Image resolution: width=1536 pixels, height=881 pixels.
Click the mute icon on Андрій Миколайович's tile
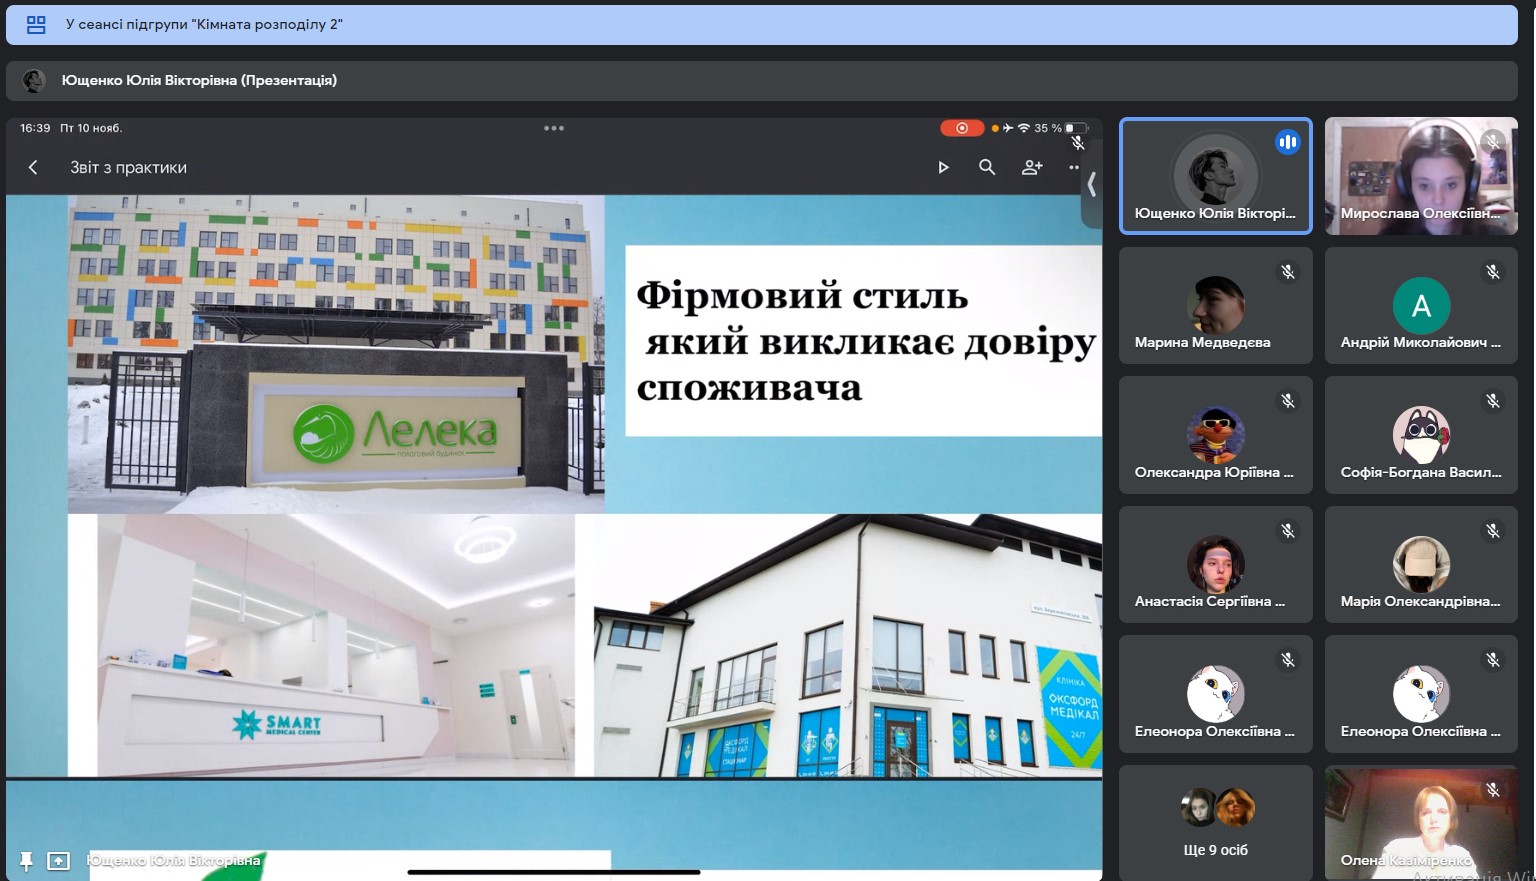pyautogui.click(x=1493, y=272)
